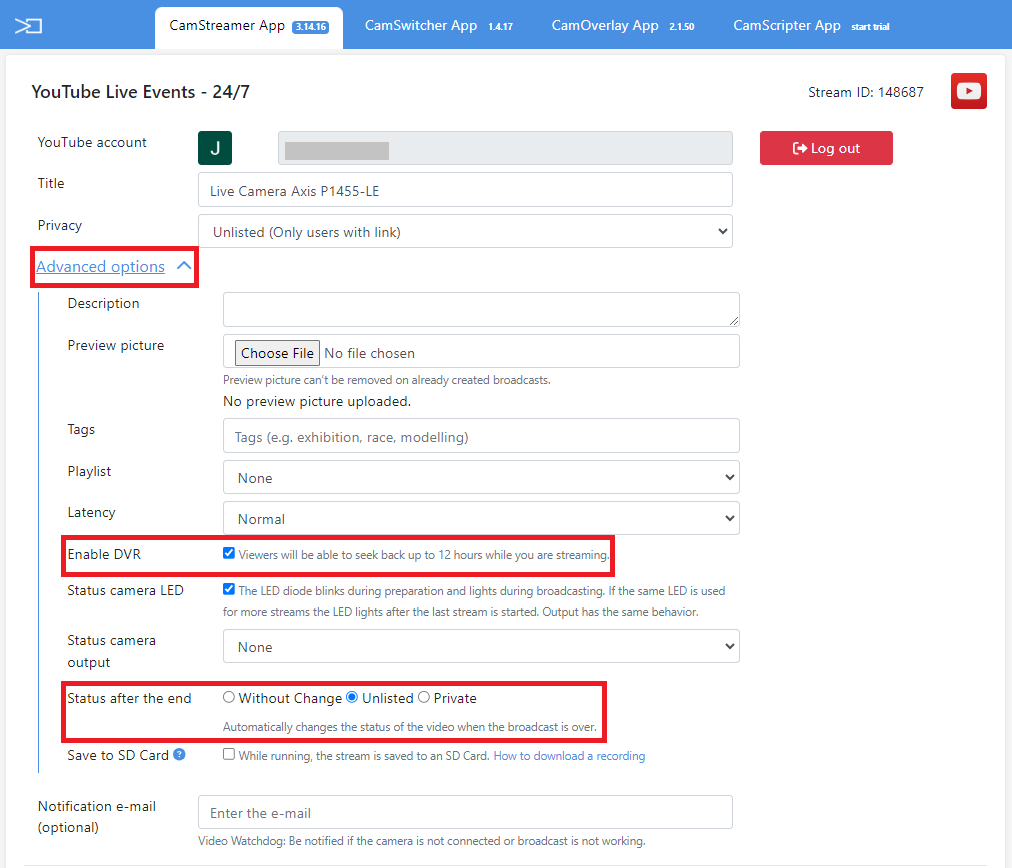Select the Private status radio option
This screenshot has height=868, width=1012.
point(423,697)
